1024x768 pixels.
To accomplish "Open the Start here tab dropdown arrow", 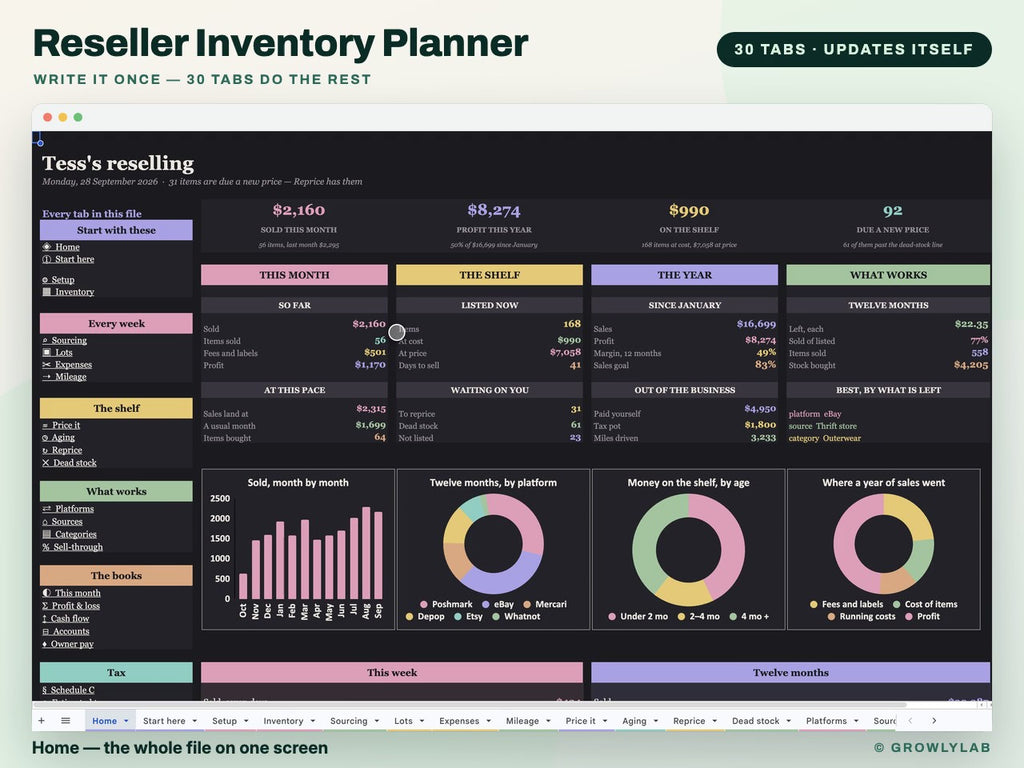I will coord(195,721).
